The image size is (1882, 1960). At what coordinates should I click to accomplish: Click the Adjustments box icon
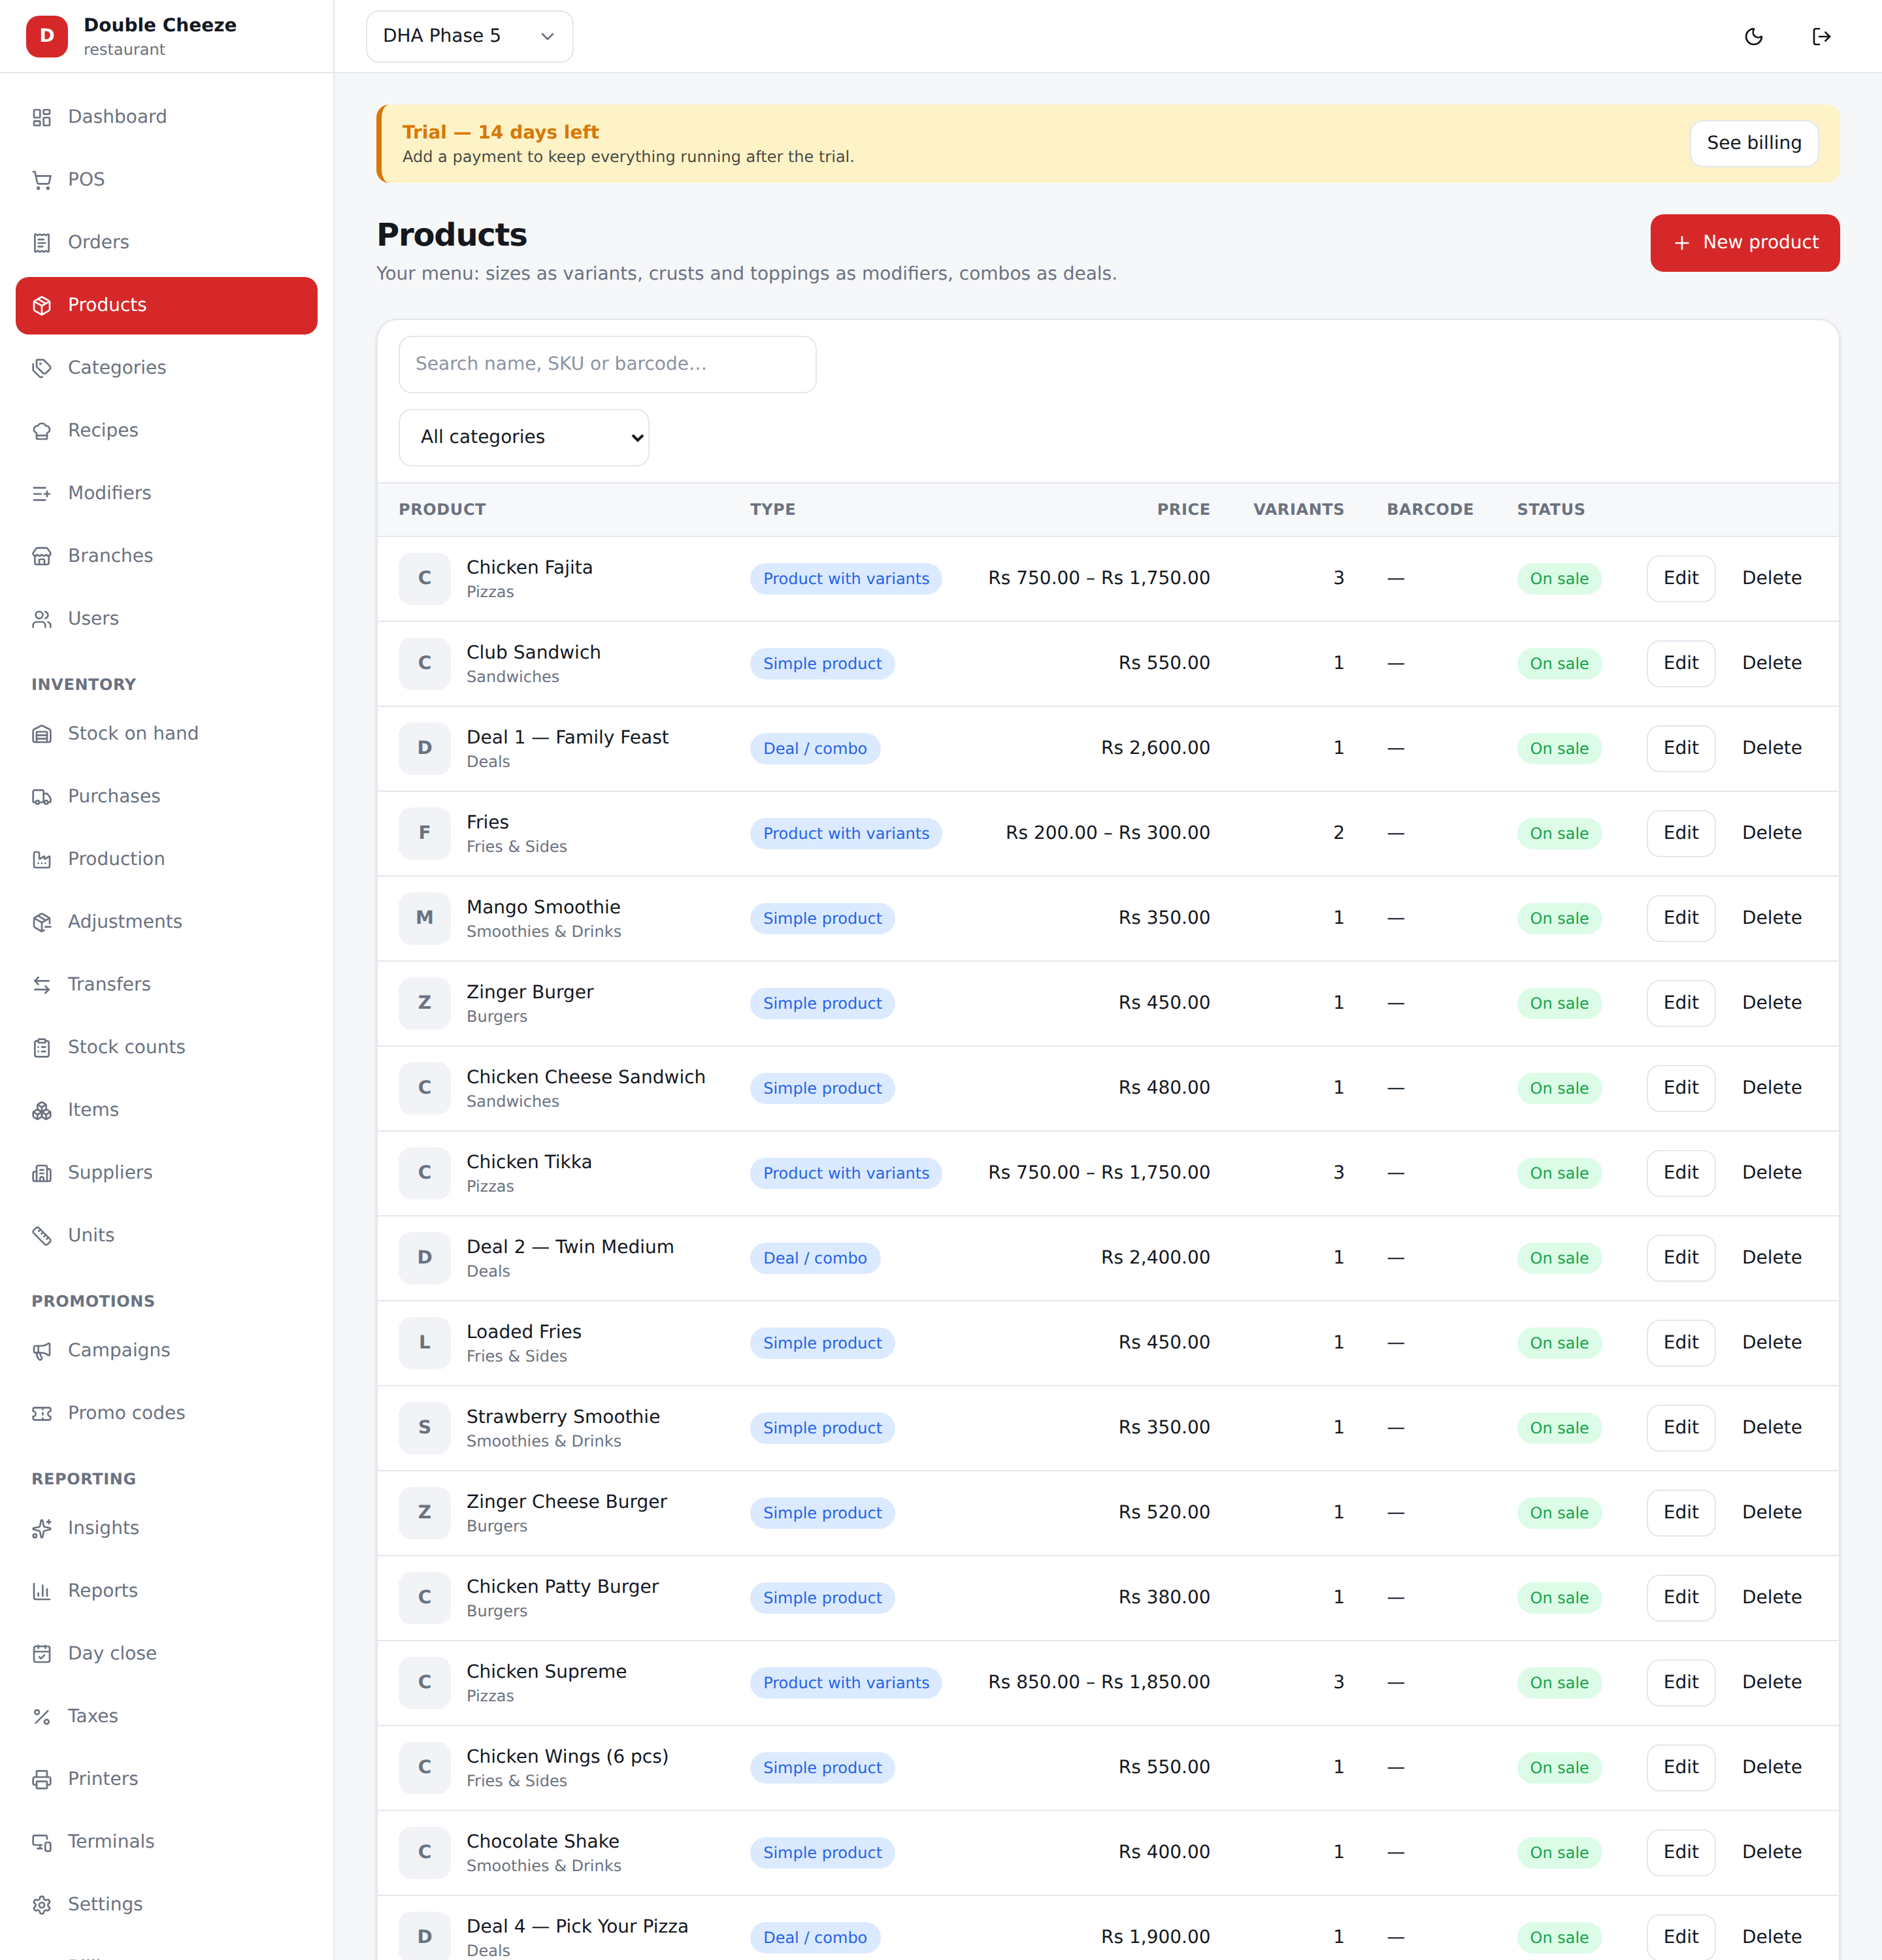42,922
